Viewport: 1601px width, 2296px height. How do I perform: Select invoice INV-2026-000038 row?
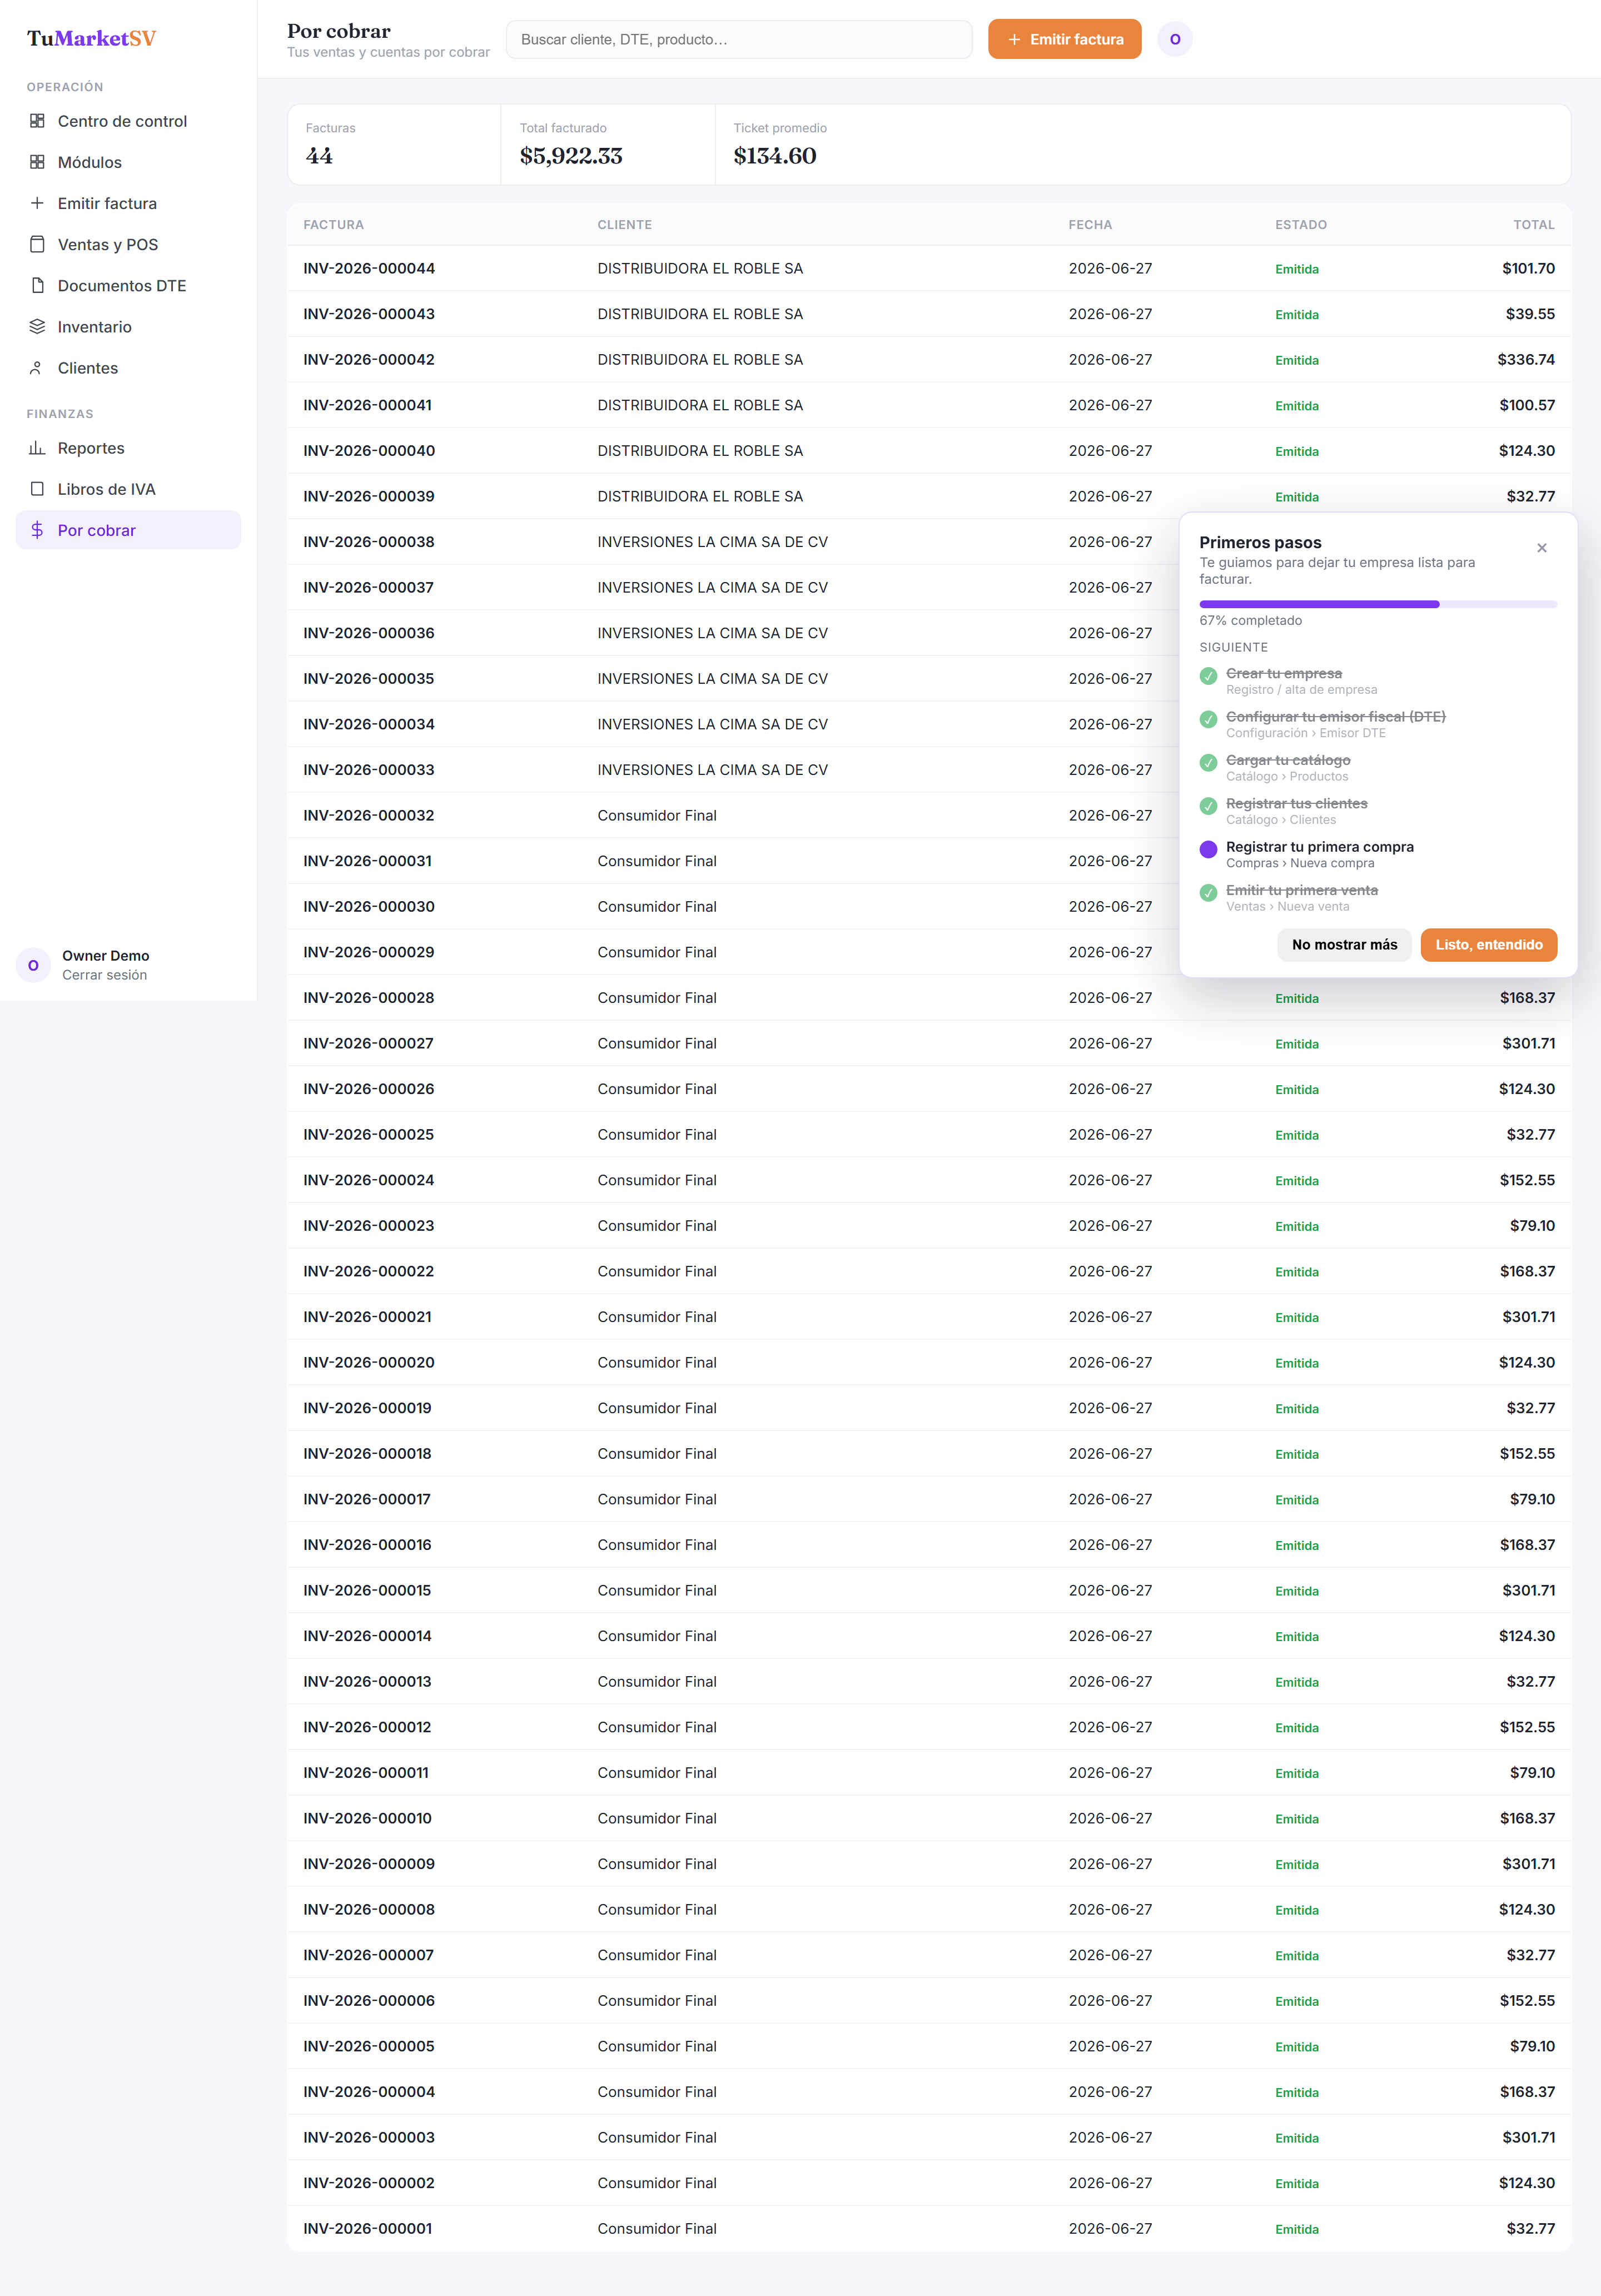(x=929, y=542)
